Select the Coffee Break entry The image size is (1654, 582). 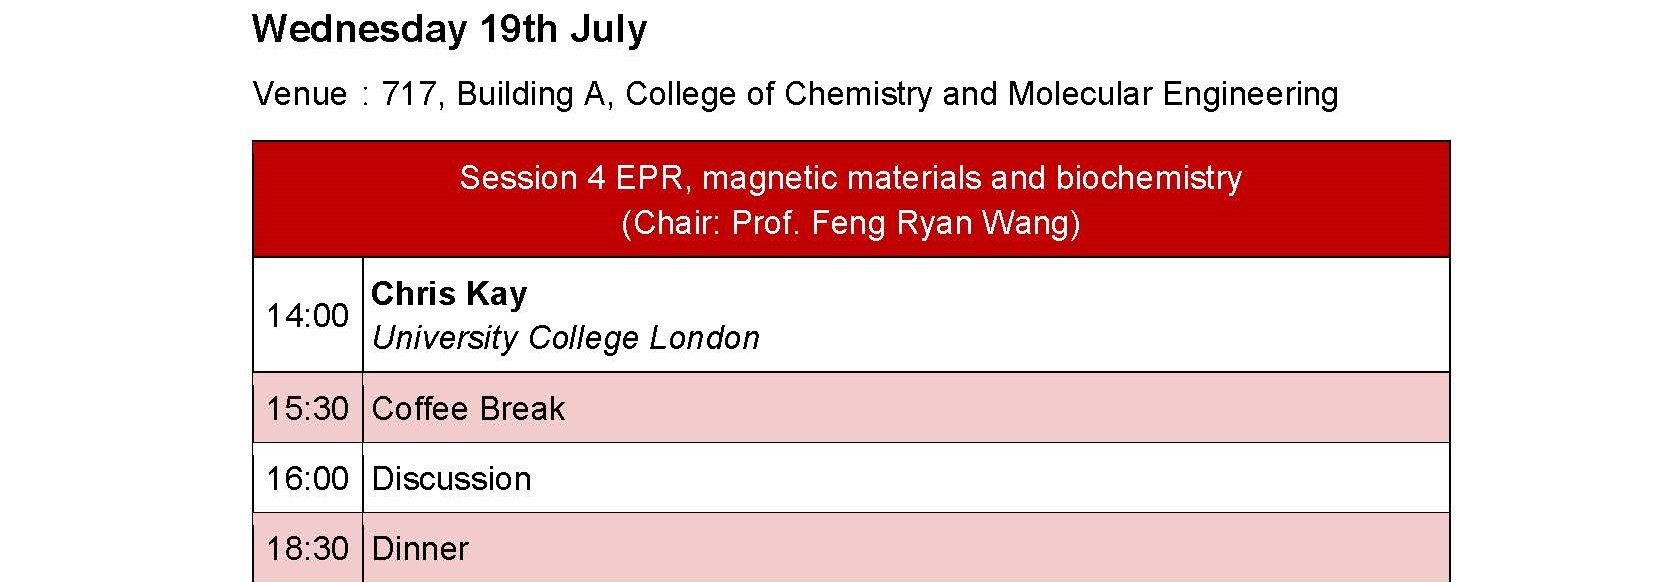point(468,408)
